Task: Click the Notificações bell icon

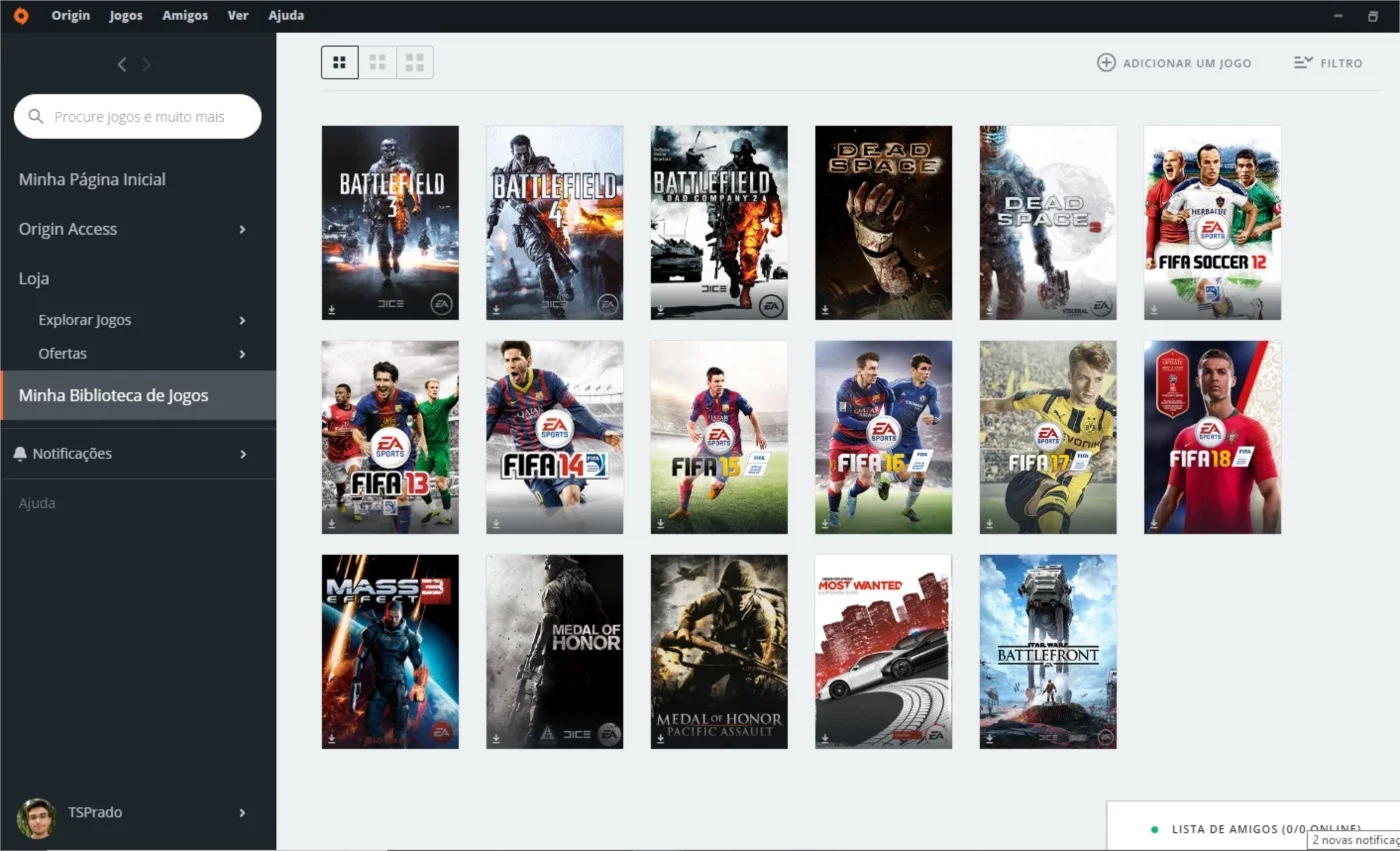Action: tap(20, 454)
